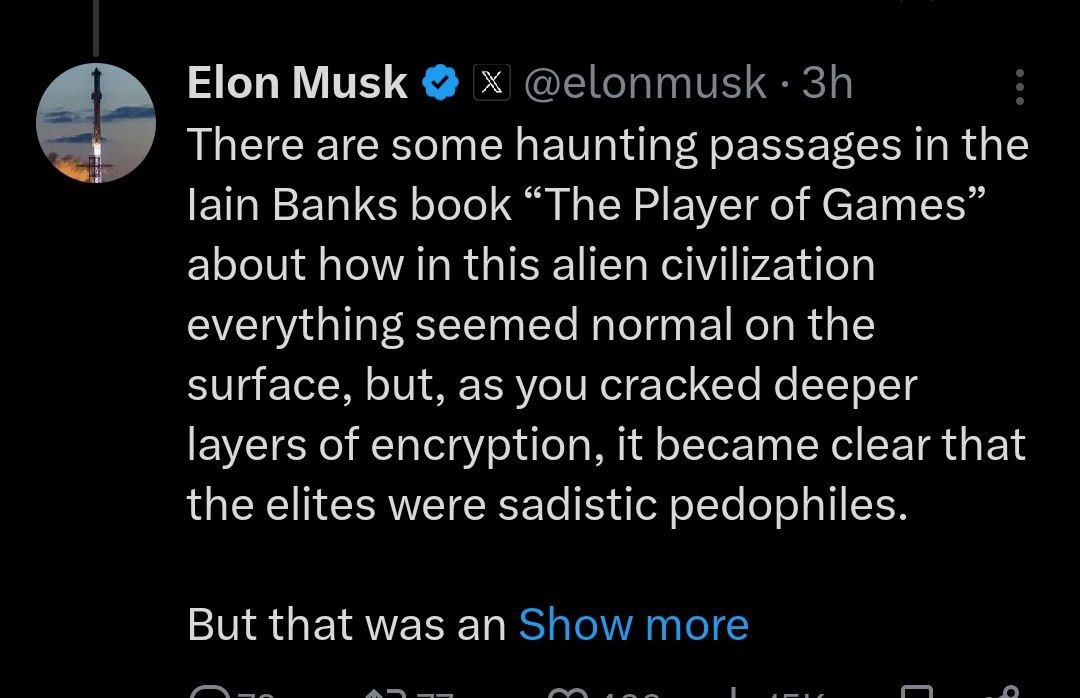The width and height of the screenshot is (1080, 698).
Task: Open the @elonmusk handle link
Action: pos(645,83)
